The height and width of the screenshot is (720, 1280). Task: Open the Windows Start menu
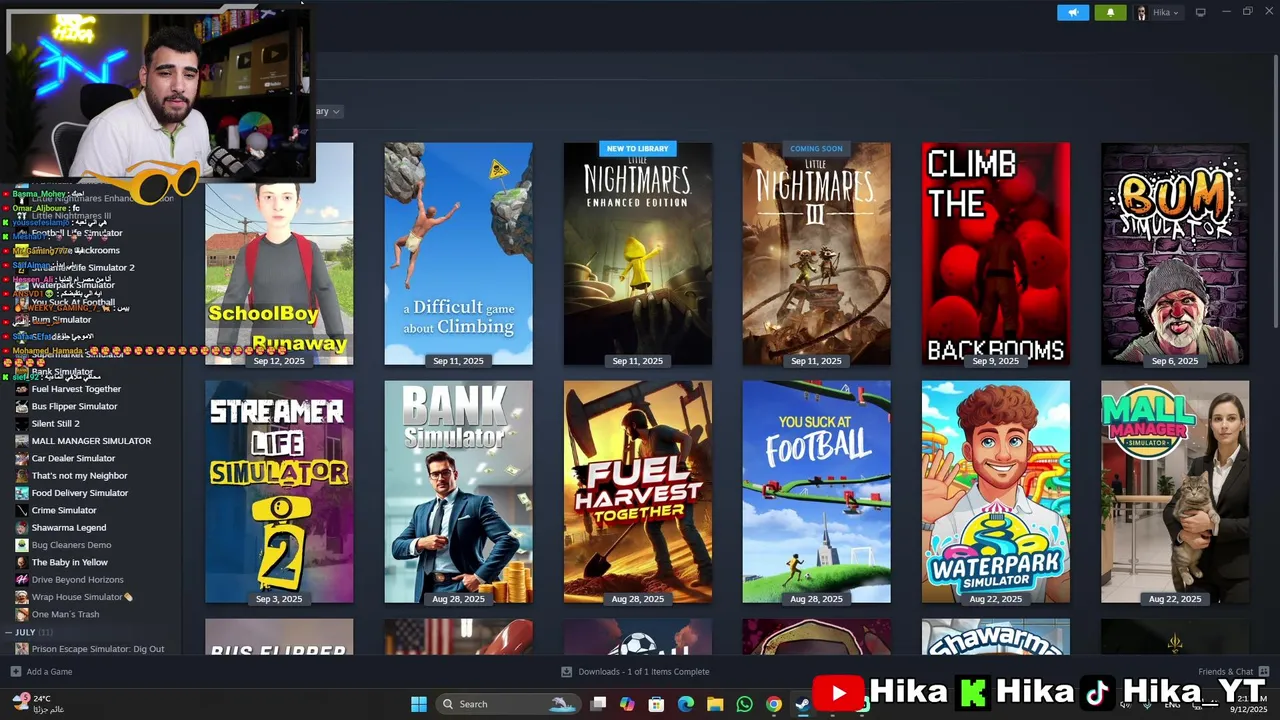click(419, 704)
